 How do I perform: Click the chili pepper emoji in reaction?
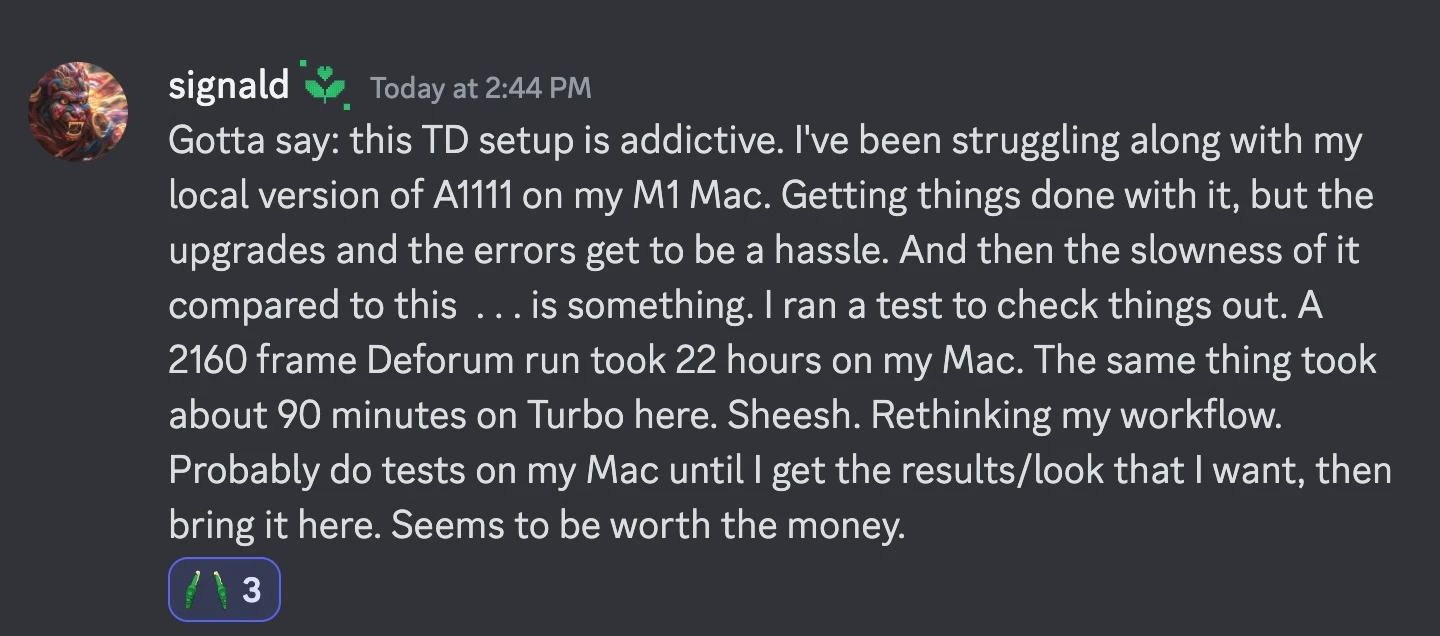pyautogui.click(x=205, y=590)
